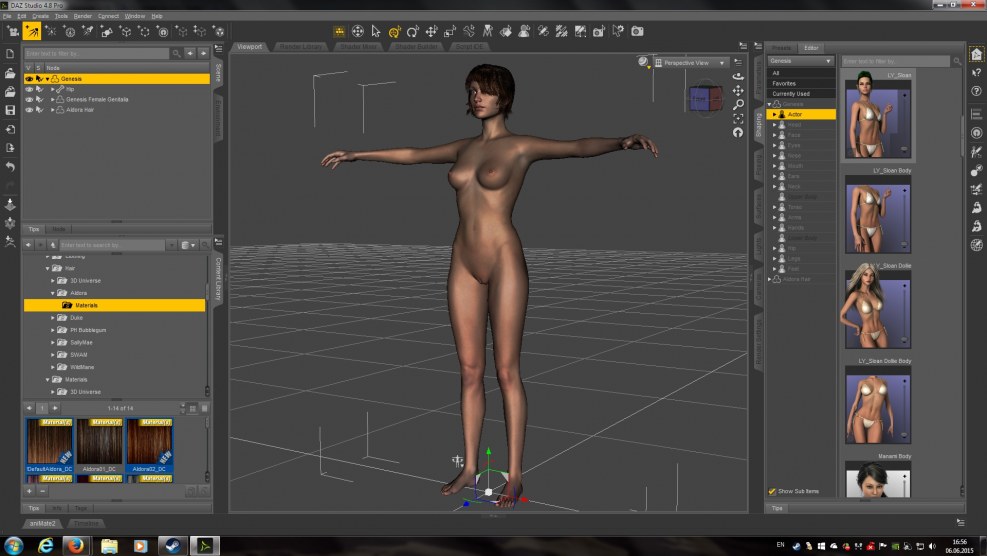This screenshot has width=987, height=556.
Task: Click the view cube in viewport
Action: click(706, 99)
